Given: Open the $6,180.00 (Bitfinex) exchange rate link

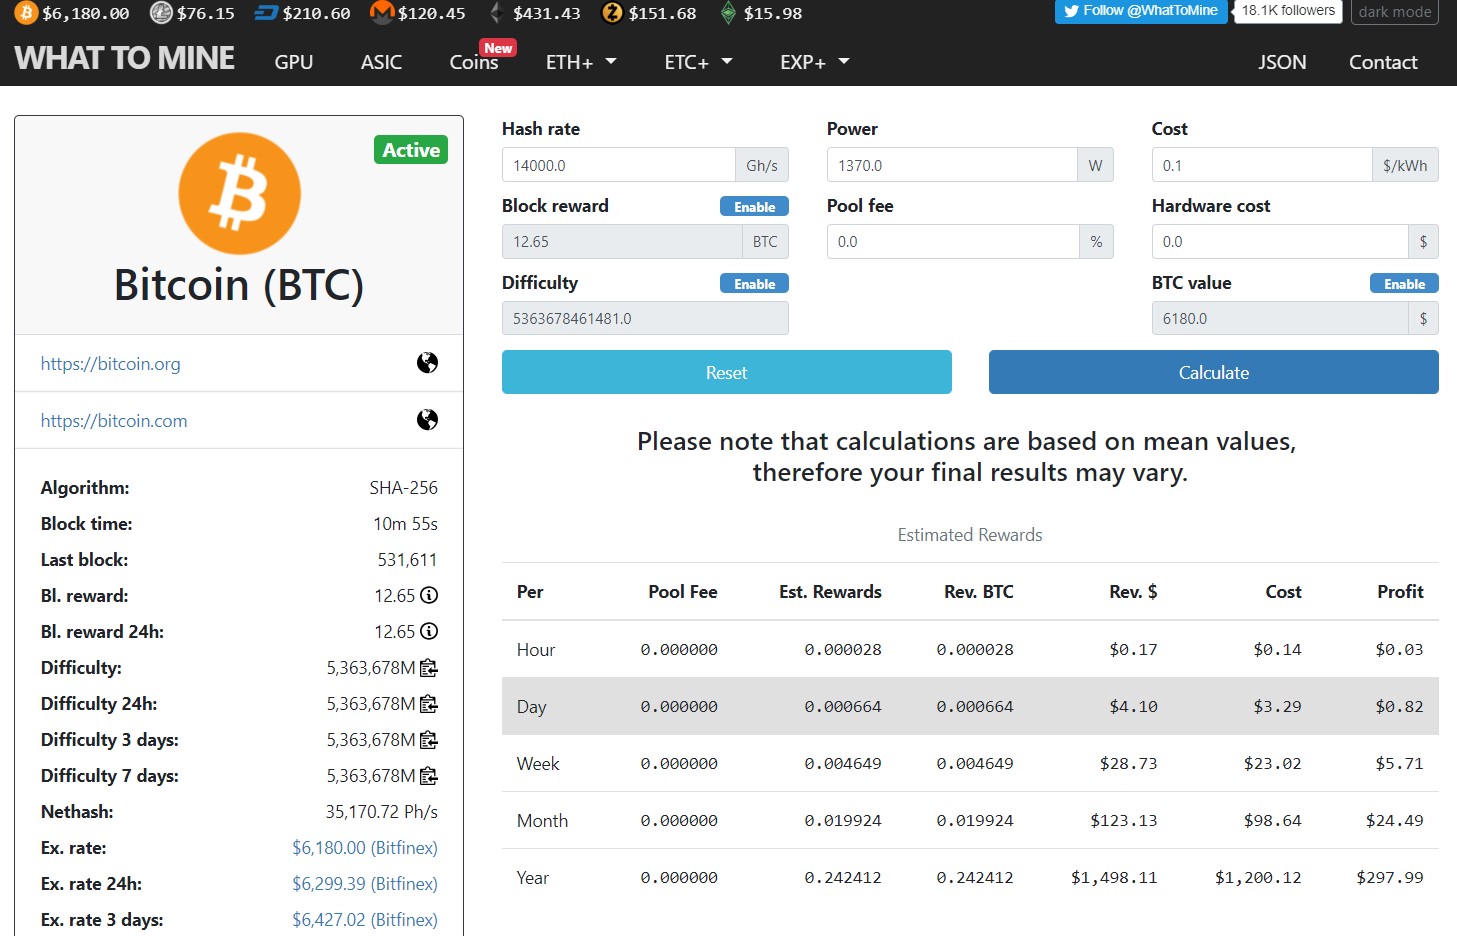Looking at the screenshot, I should point(365,848).
